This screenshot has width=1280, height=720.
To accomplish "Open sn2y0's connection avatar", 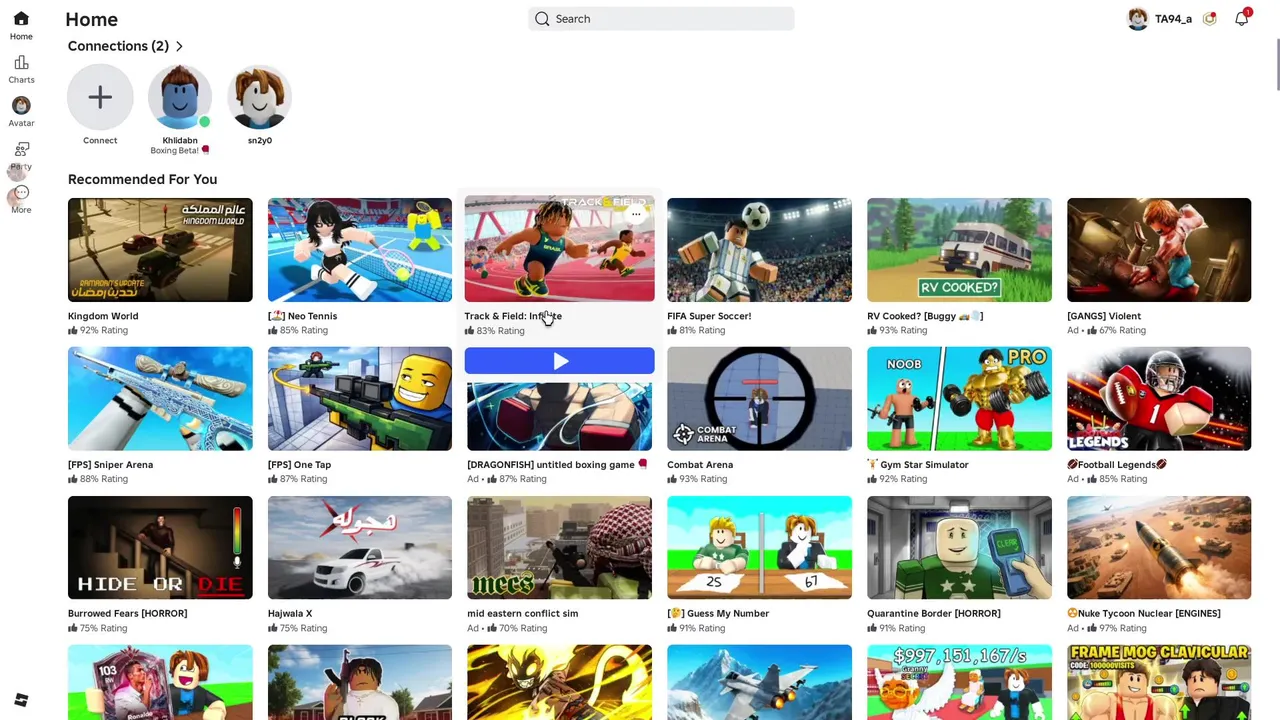I will (x=260, y=97).
